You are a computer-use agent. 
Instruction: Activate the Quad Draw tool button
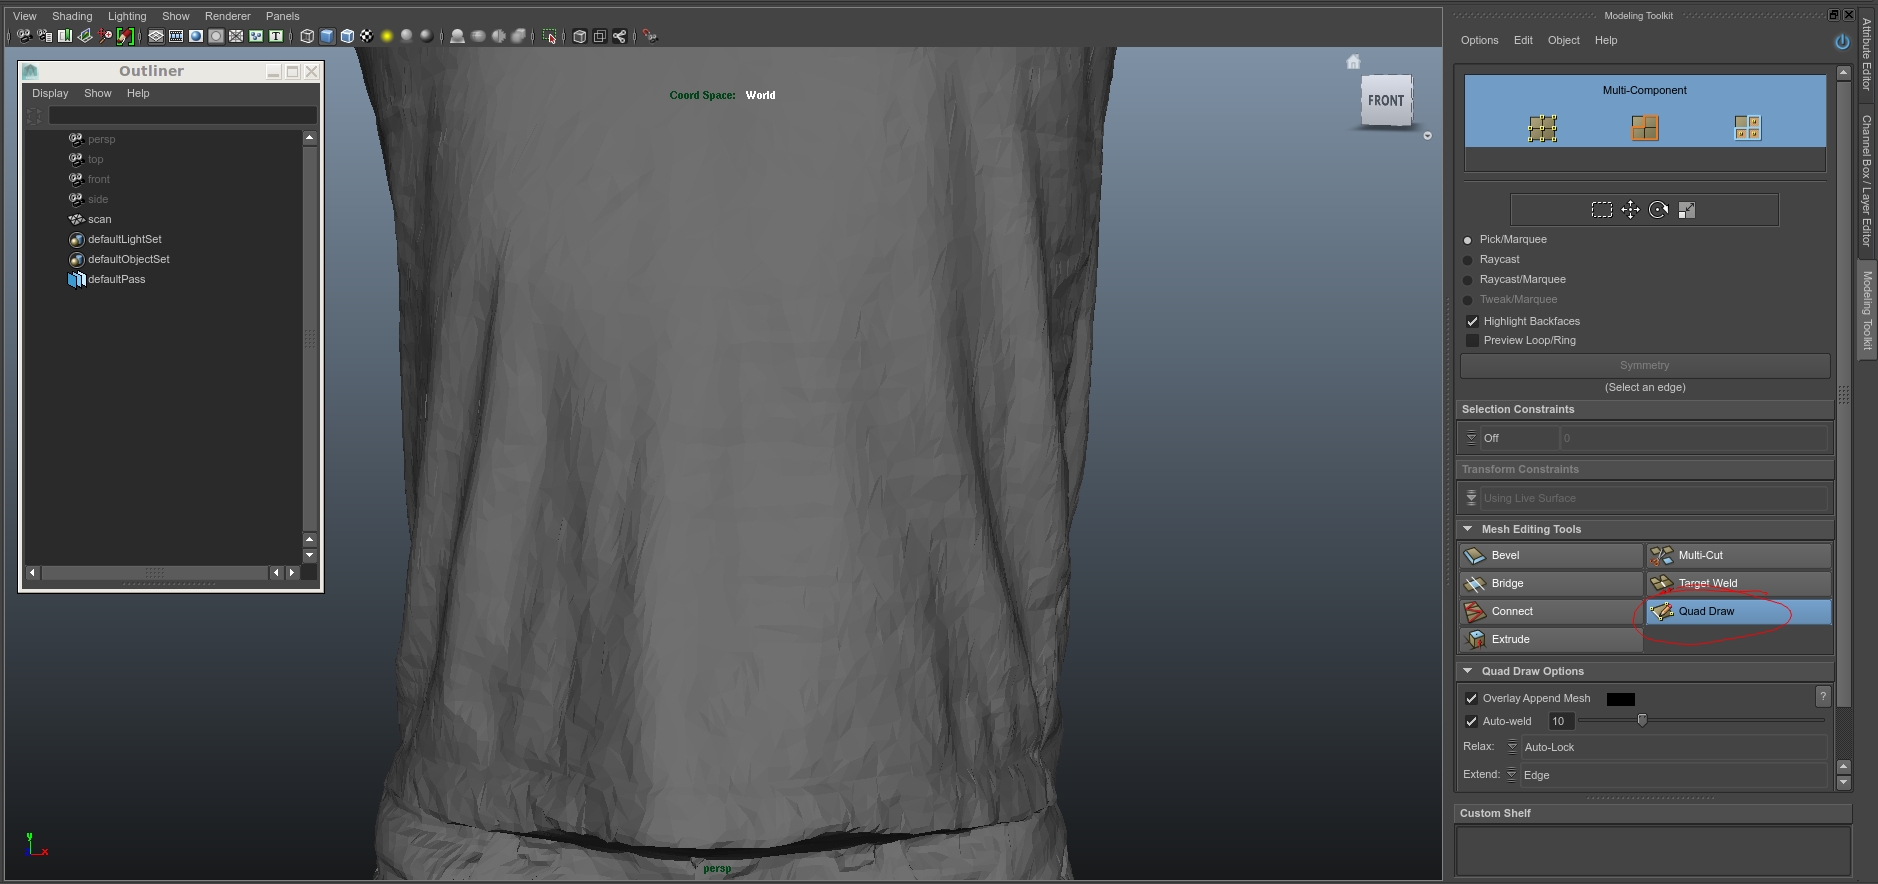coord(1739,611)
